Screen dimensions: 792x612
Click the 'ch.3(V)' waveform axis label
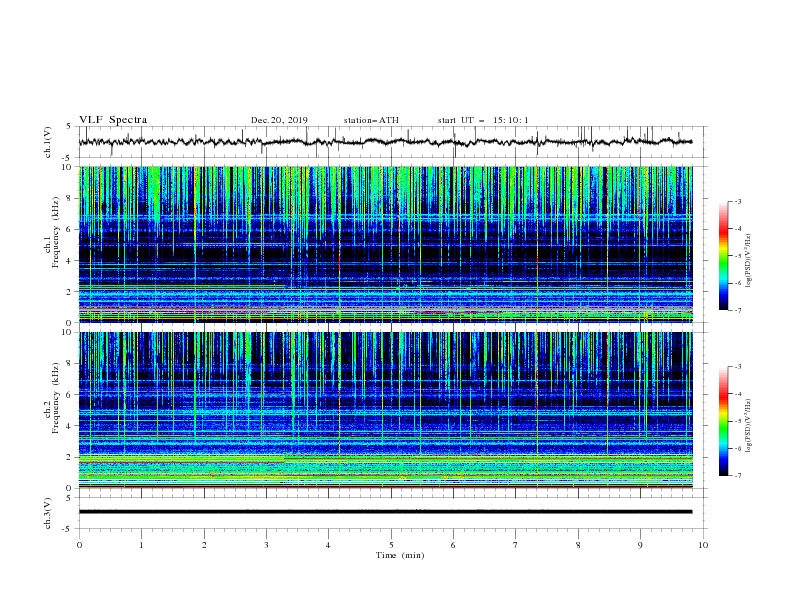[48, 513]
